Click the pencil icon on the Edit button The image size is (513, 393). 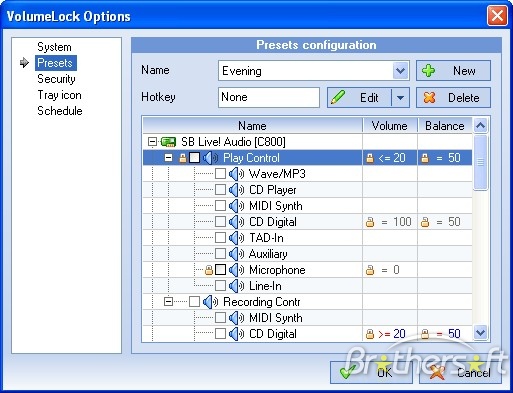[x=338, y=98]
